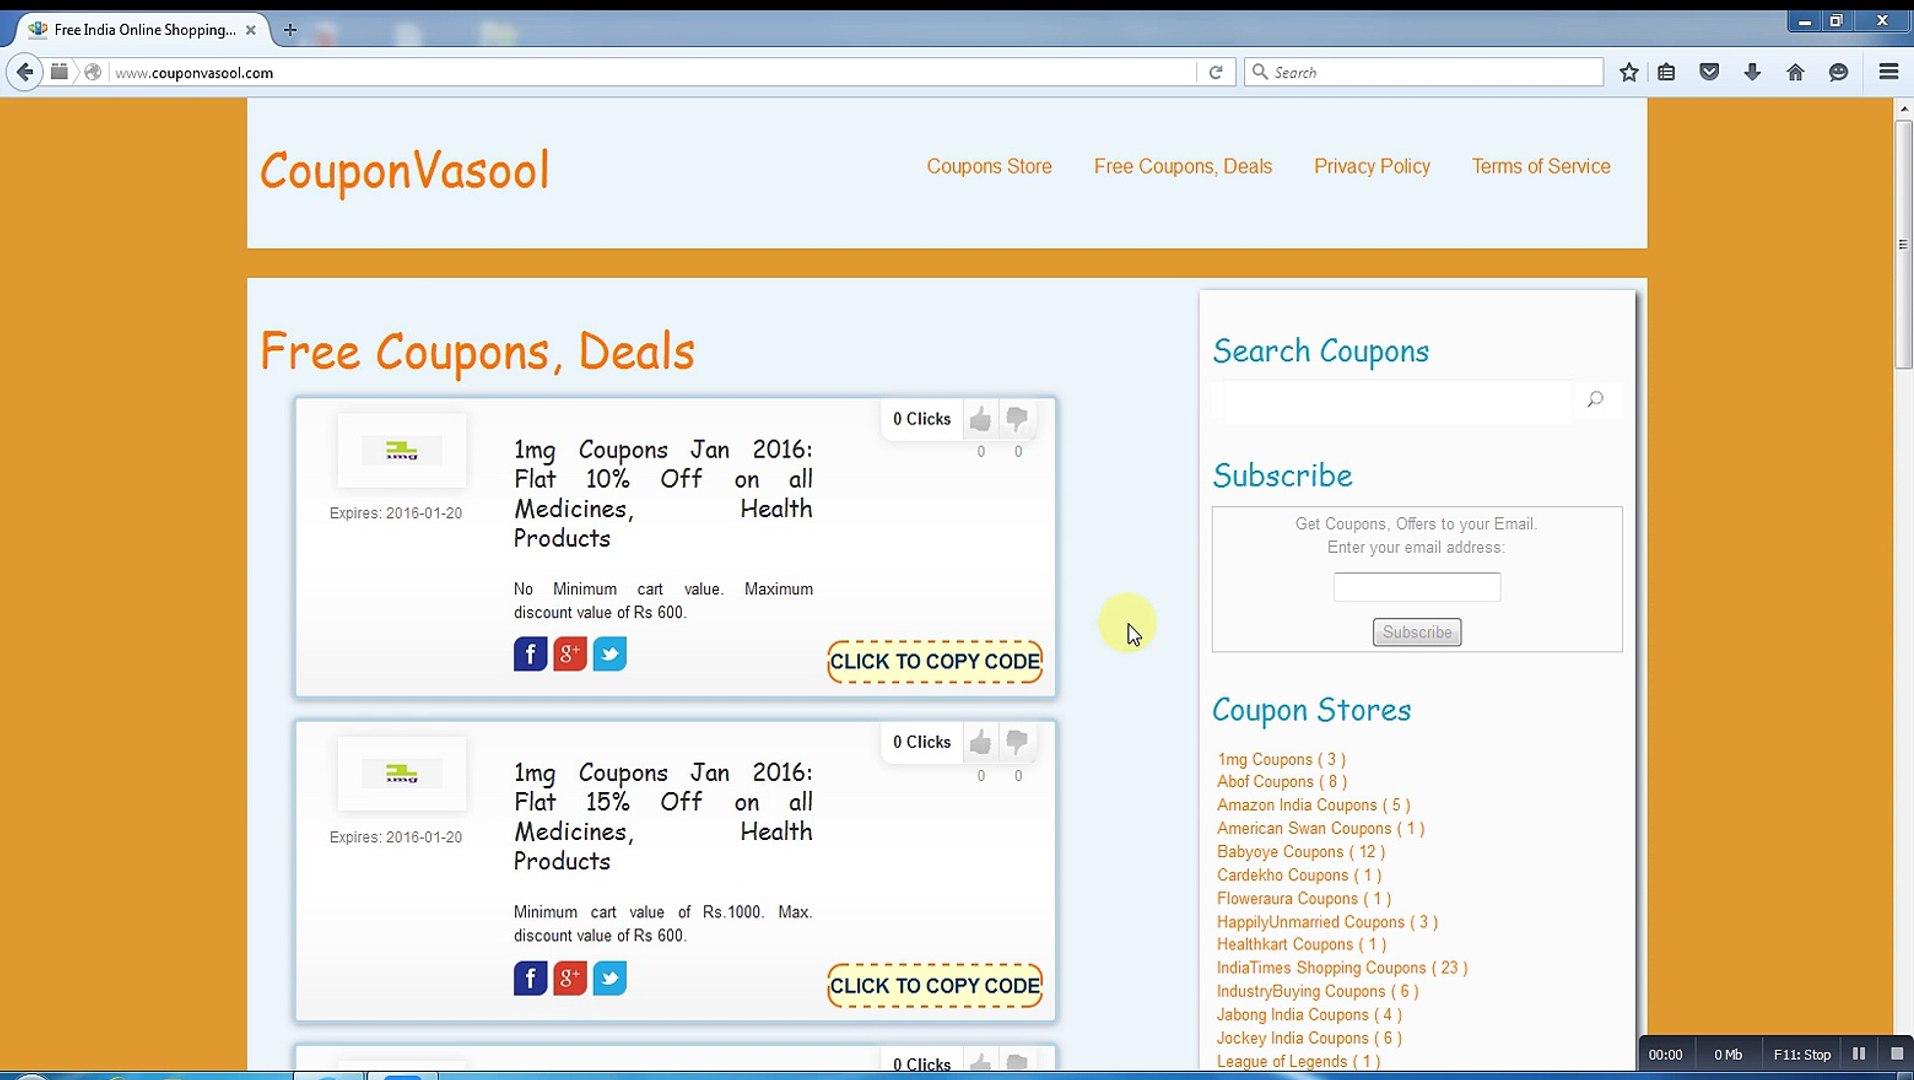Click the free Coupons, Deals heading
The width and height of the screenshot is (1914, 1080).
[477, 352]
